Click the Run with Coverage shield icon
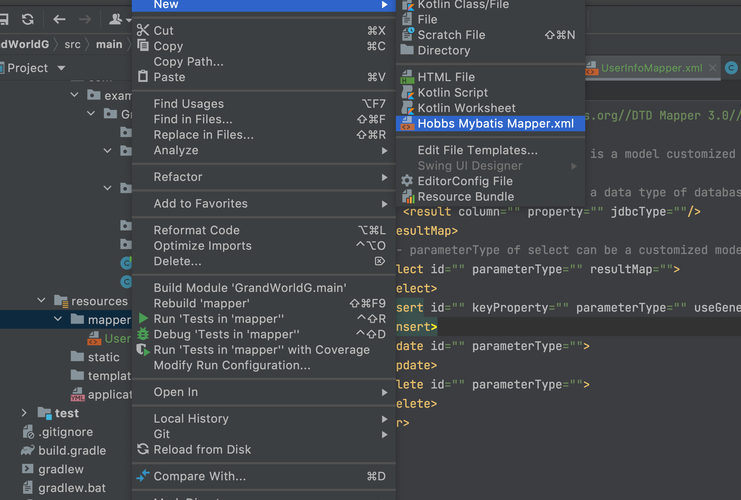Screen dimensions: 741x500 (x=142, y=349)
